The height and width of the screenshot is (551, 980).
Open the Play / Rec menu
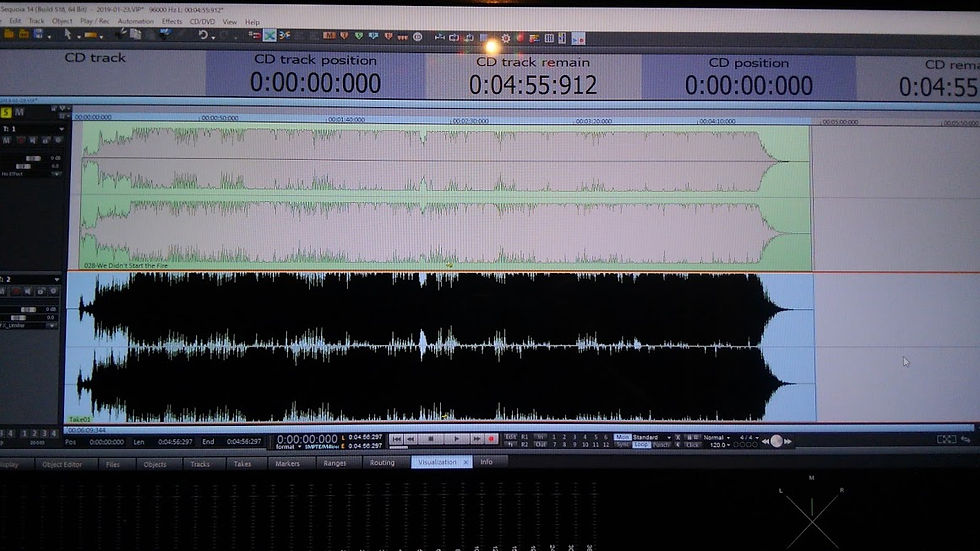click(x=94, y=21)
